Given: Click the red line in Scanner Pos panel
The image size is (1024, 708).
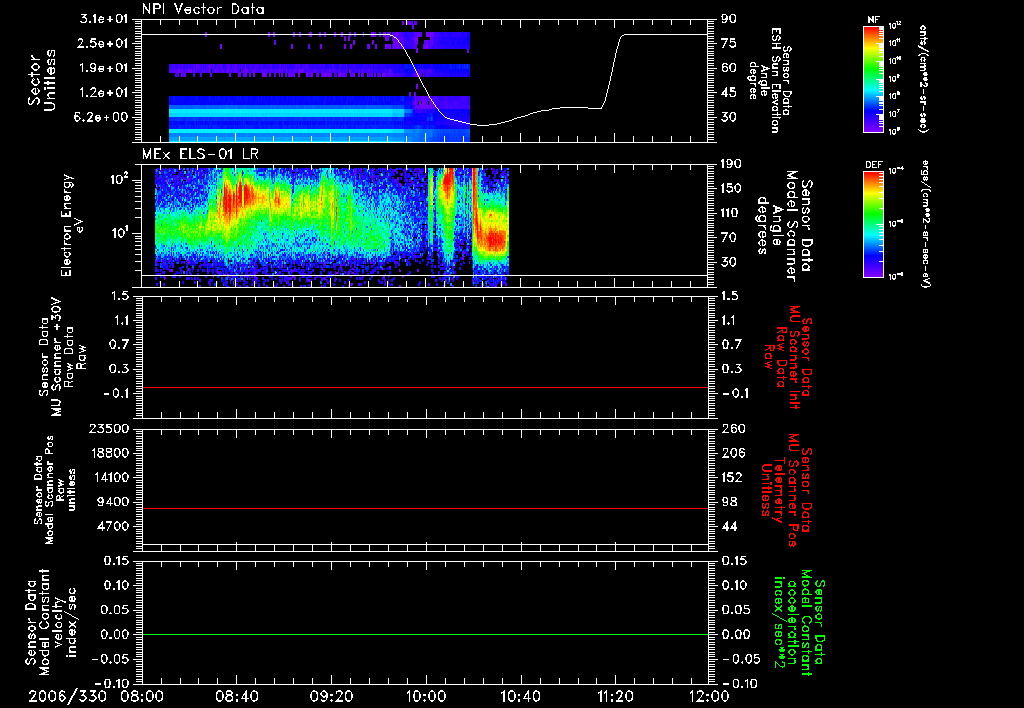Looking at the screenshot, I should (425, 508).
